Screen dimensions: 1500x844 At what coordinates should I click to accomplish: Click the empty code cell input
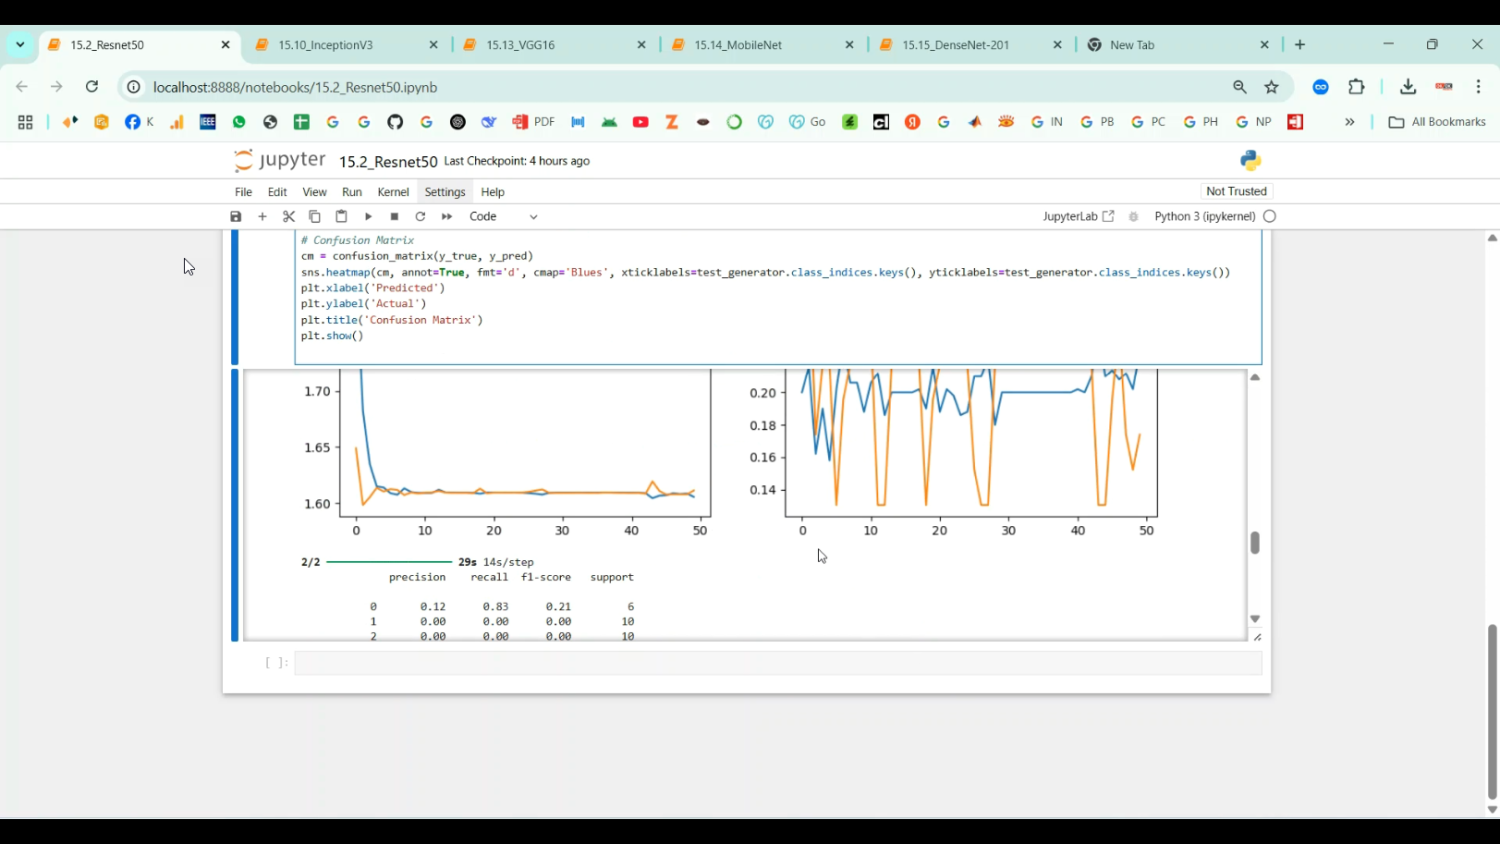click(x=777, y=663)
